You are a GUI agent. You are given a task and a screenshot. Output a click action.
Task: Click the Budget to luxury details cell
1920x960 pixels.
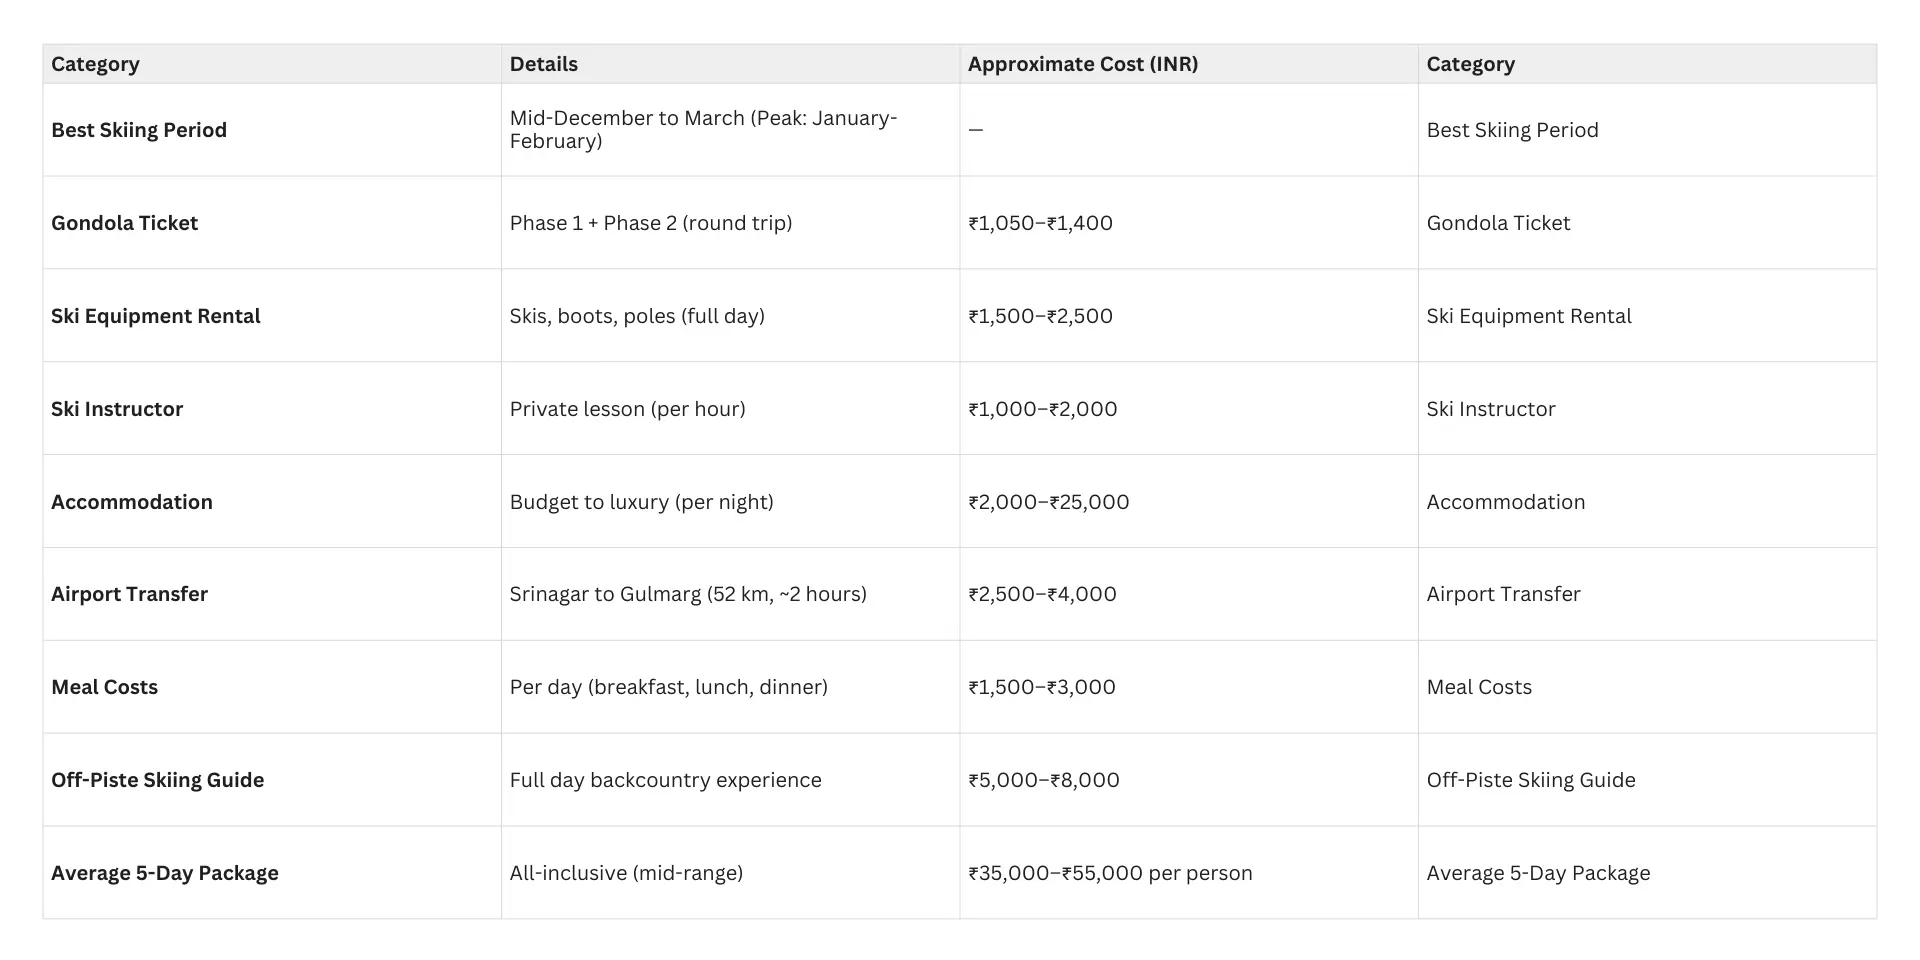pos(641,502)
